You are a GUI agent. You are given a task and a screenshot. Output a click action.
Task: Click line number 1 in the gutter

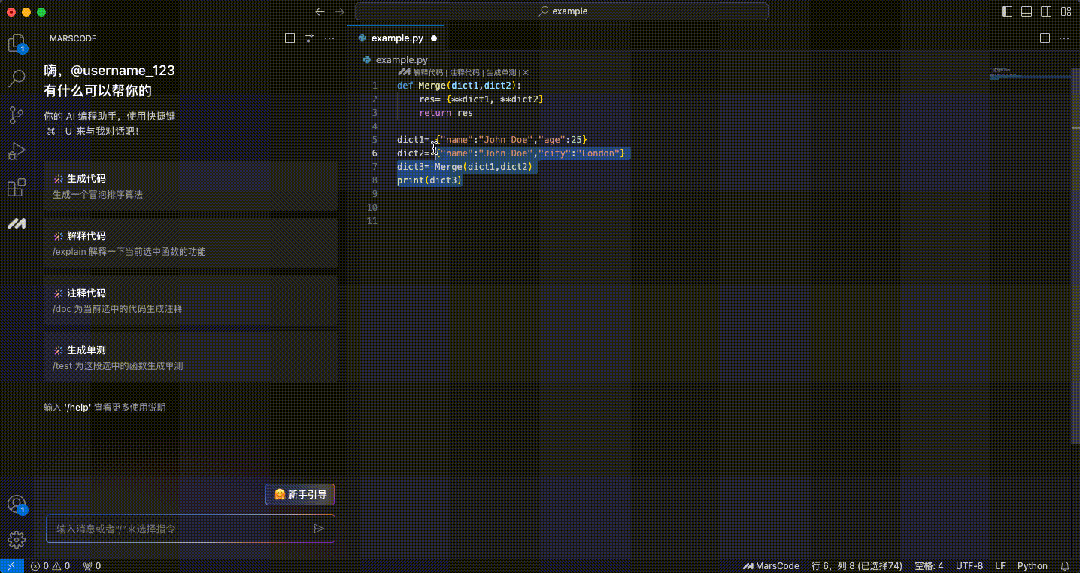coord(374,85)
